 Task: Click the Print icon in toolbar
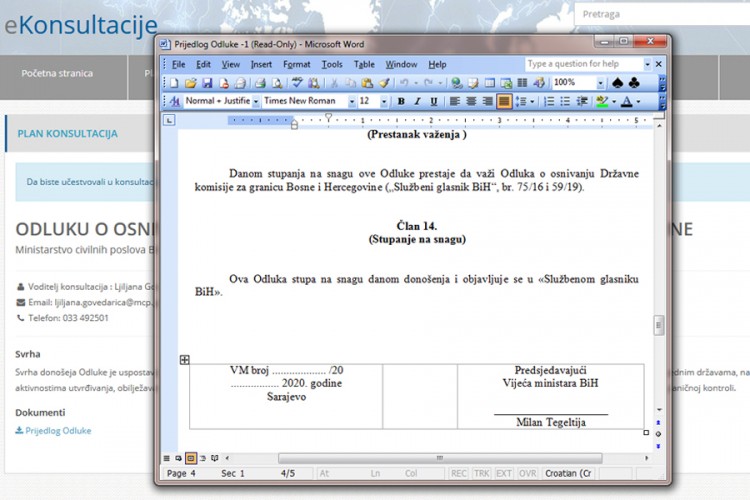point(259,83)
